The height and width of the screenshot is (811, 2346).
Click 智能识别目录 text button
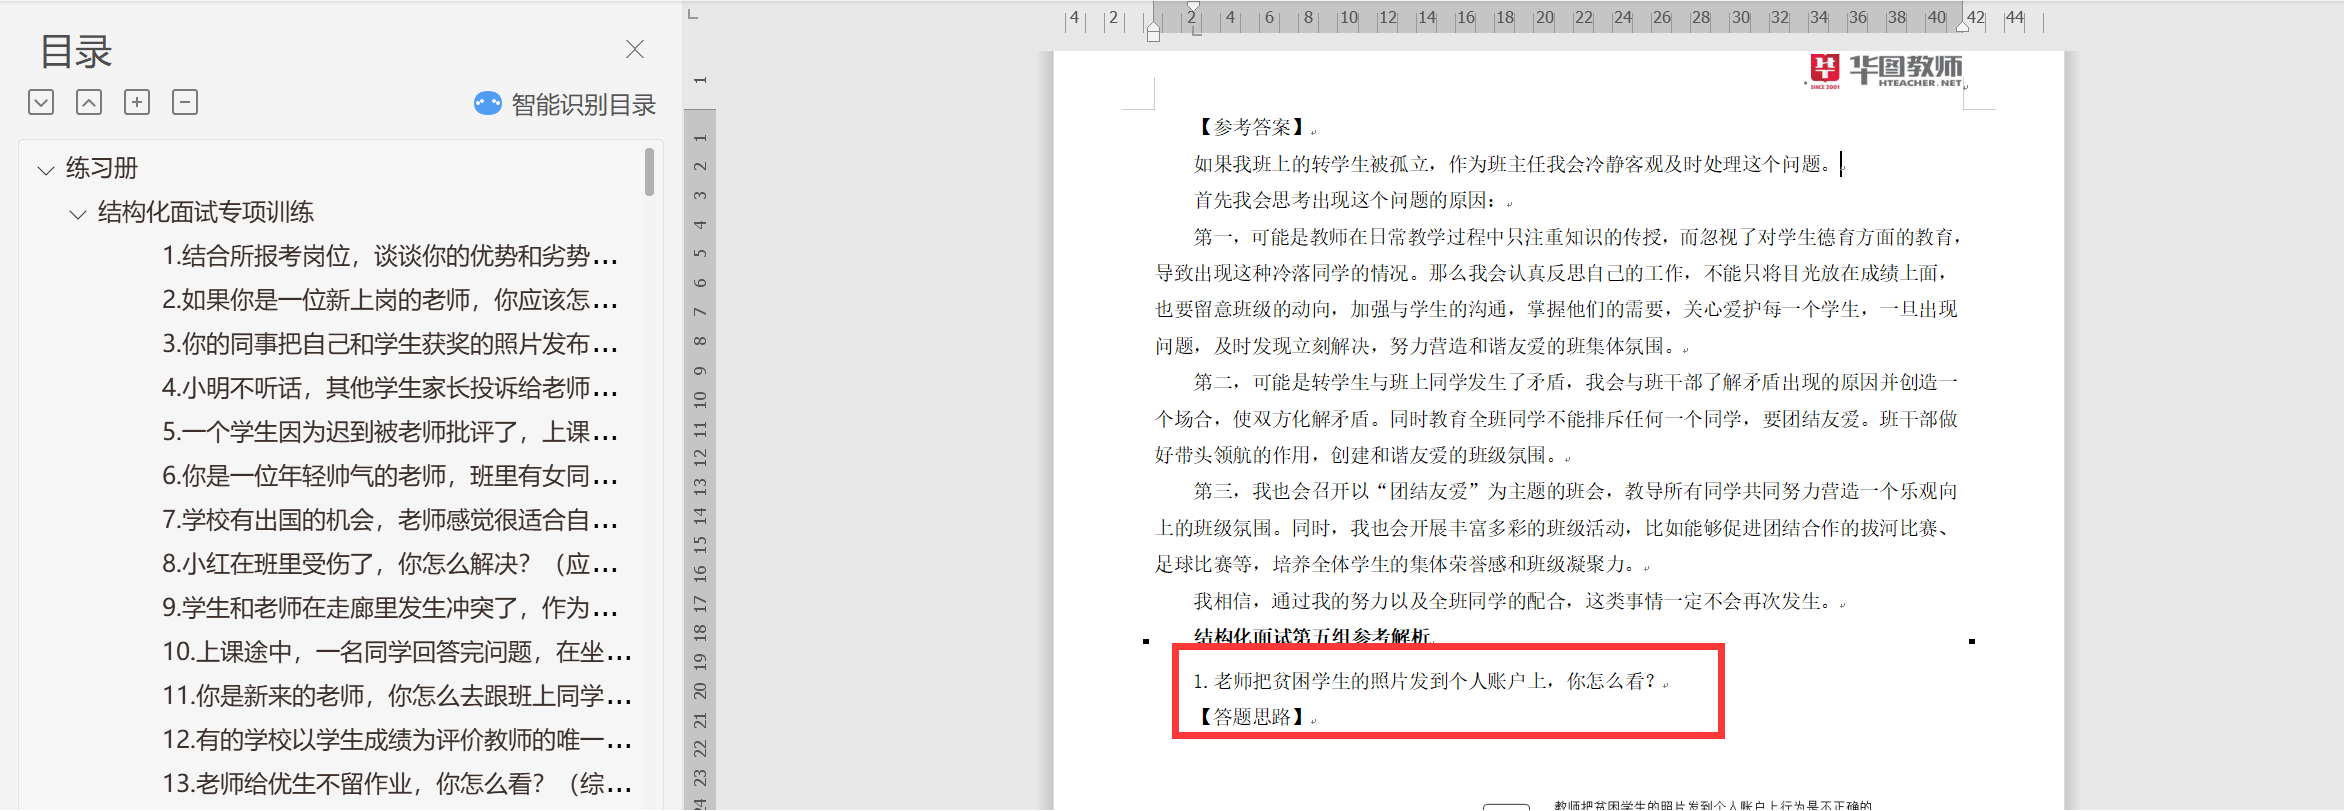pyautogui.click(x=583, y=105)
